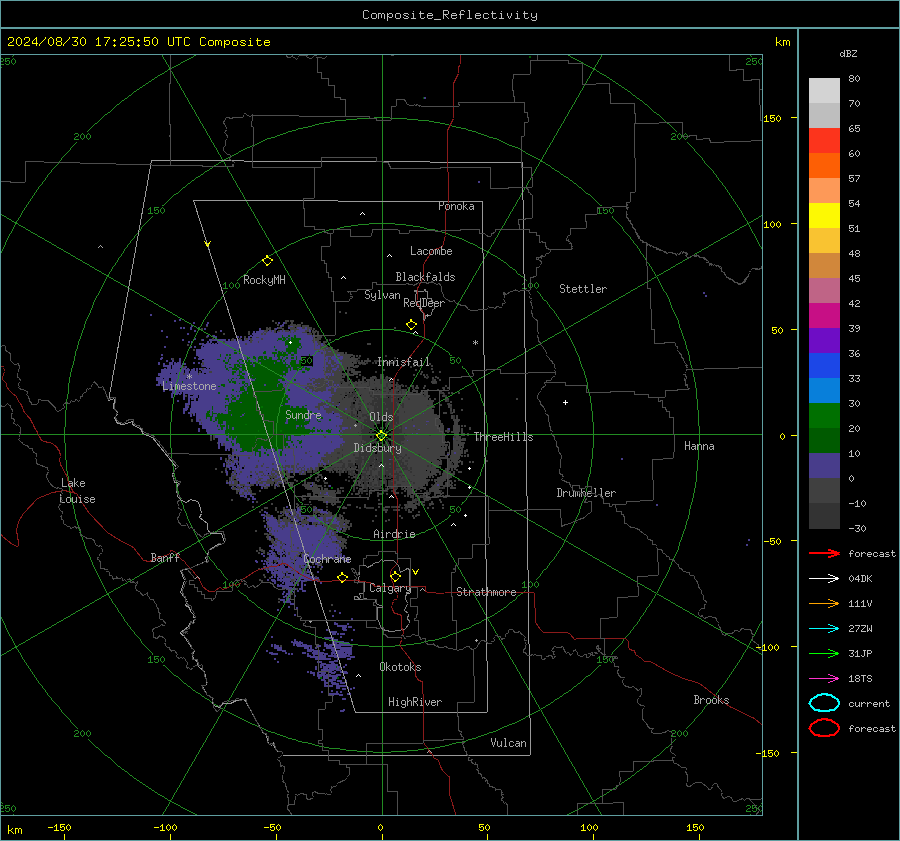
Task: Click the dBZ scale heading
Action: pyautogui.click(x=848, y=53)
